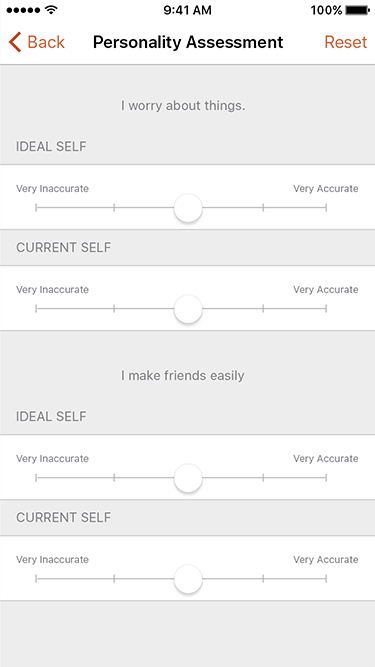This screenshot has width=375, height=667.
Task: Click Ideal Self slider knob for friends statement
Action: (x=188, y=478)
